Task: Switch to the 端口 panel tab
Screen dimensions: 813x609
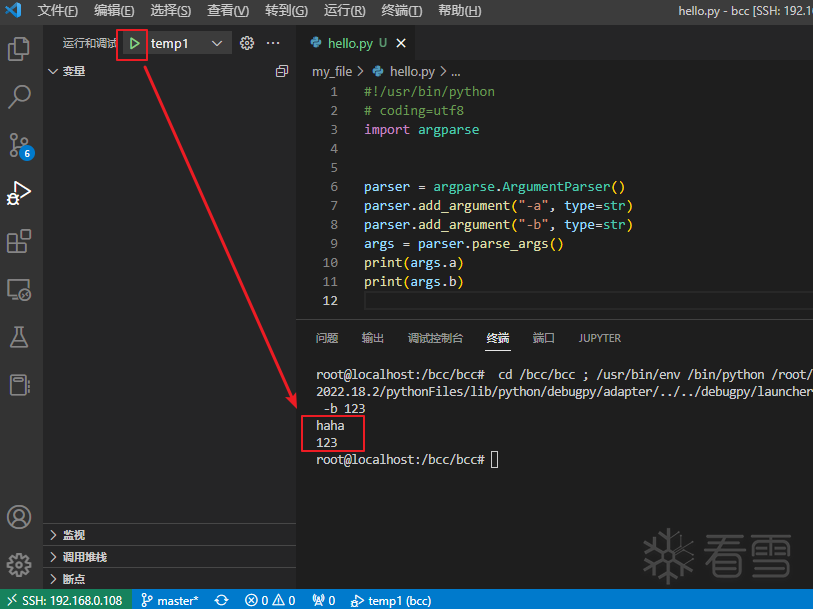Action: click(x=543, y=338)
